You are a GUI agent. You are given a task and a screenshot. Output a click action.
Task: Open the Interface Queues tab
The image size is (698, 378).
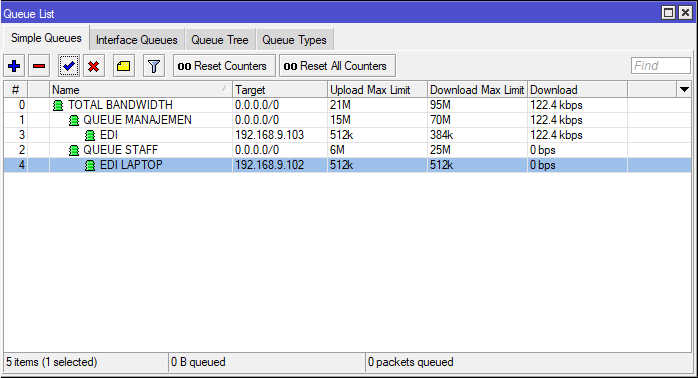pyautogui.click(x=137, y=40)
